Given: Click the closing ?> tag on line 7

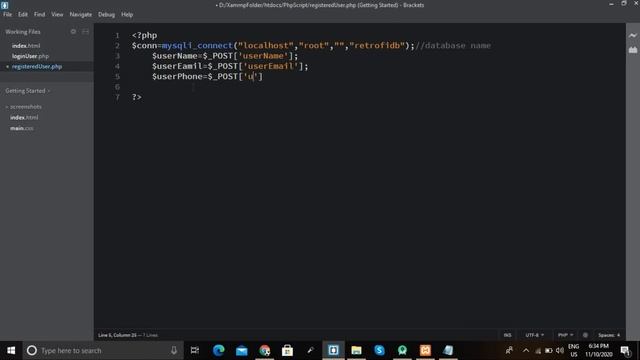Looking at the screenshot, I should pyautogui.click(x=137, y=97).
